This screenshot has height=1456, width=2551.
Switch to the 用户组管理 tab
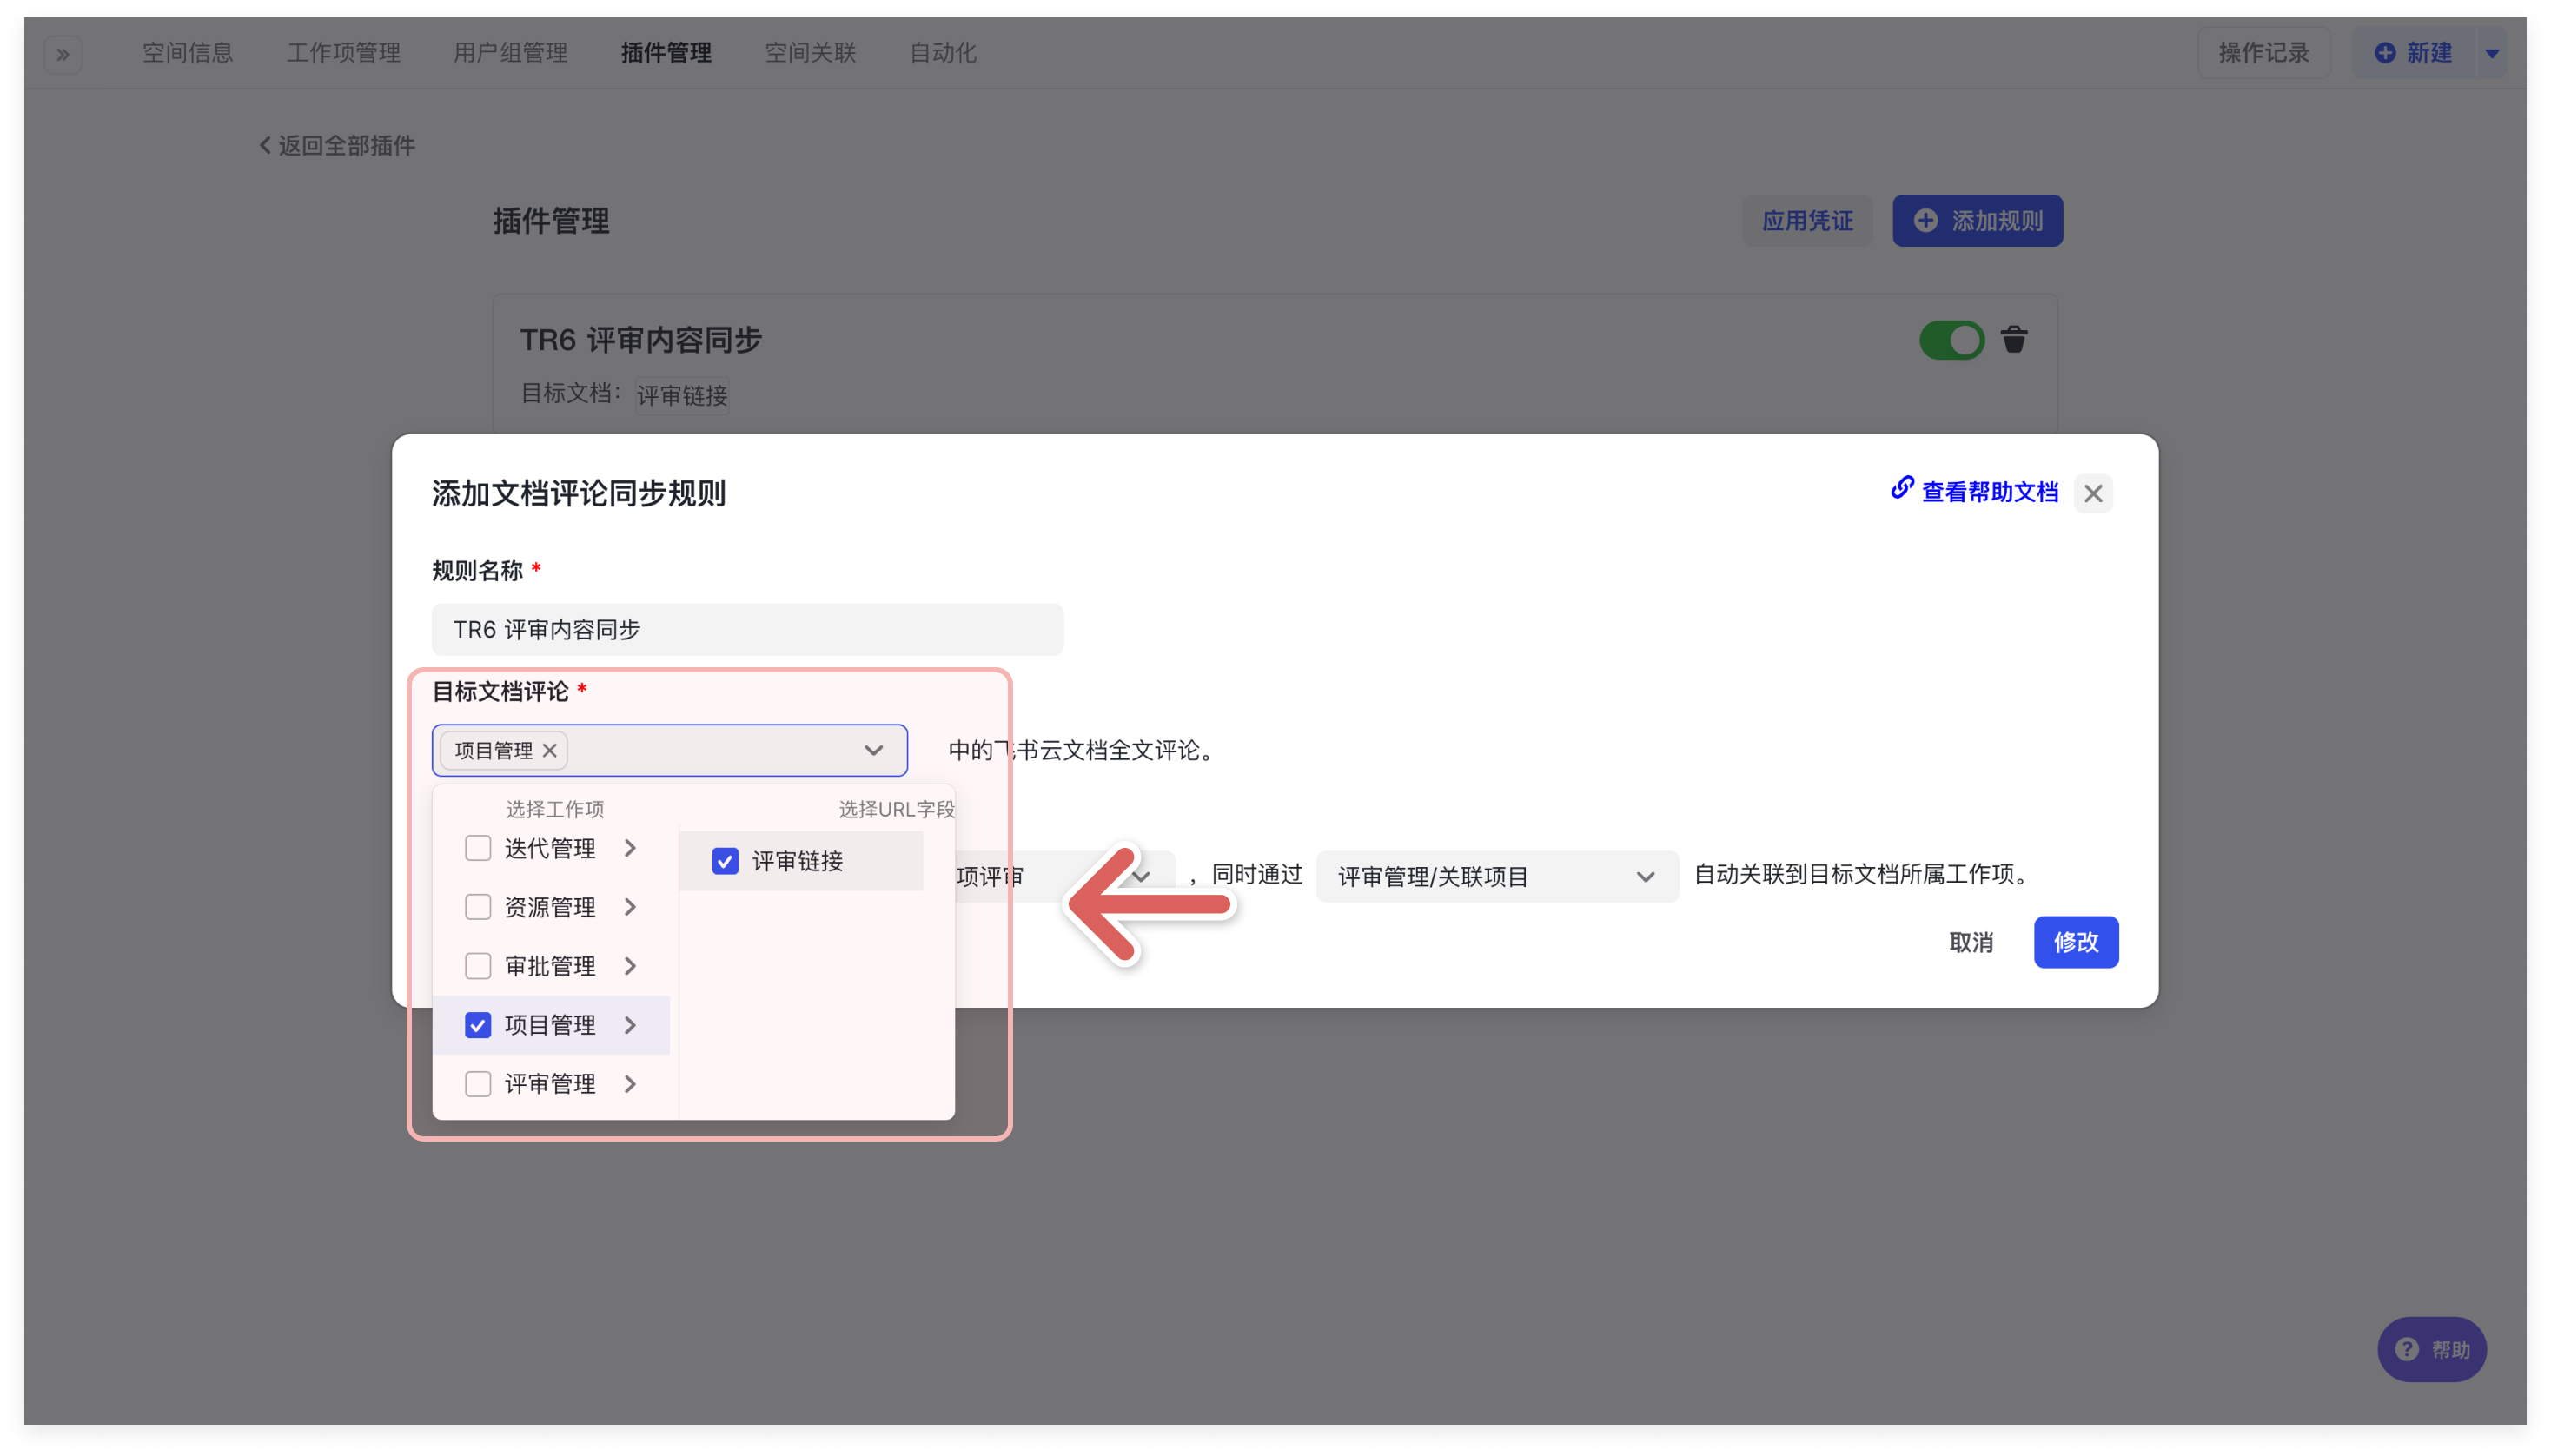[x=510, y=53]
